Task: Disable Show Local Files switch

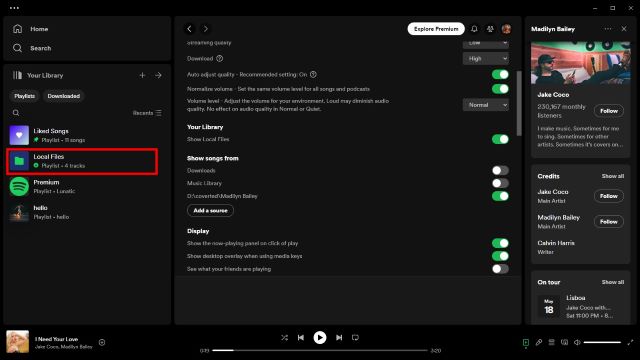Action: (x=500, y=139)
